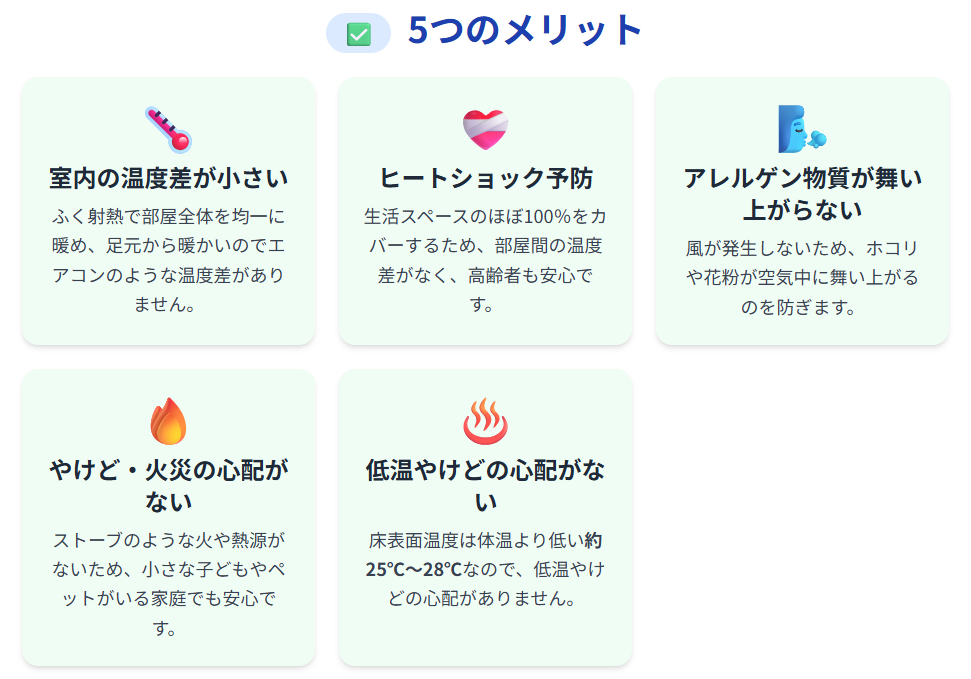
Task: Click the bandaged heart icon
Action: click(485, 129)
